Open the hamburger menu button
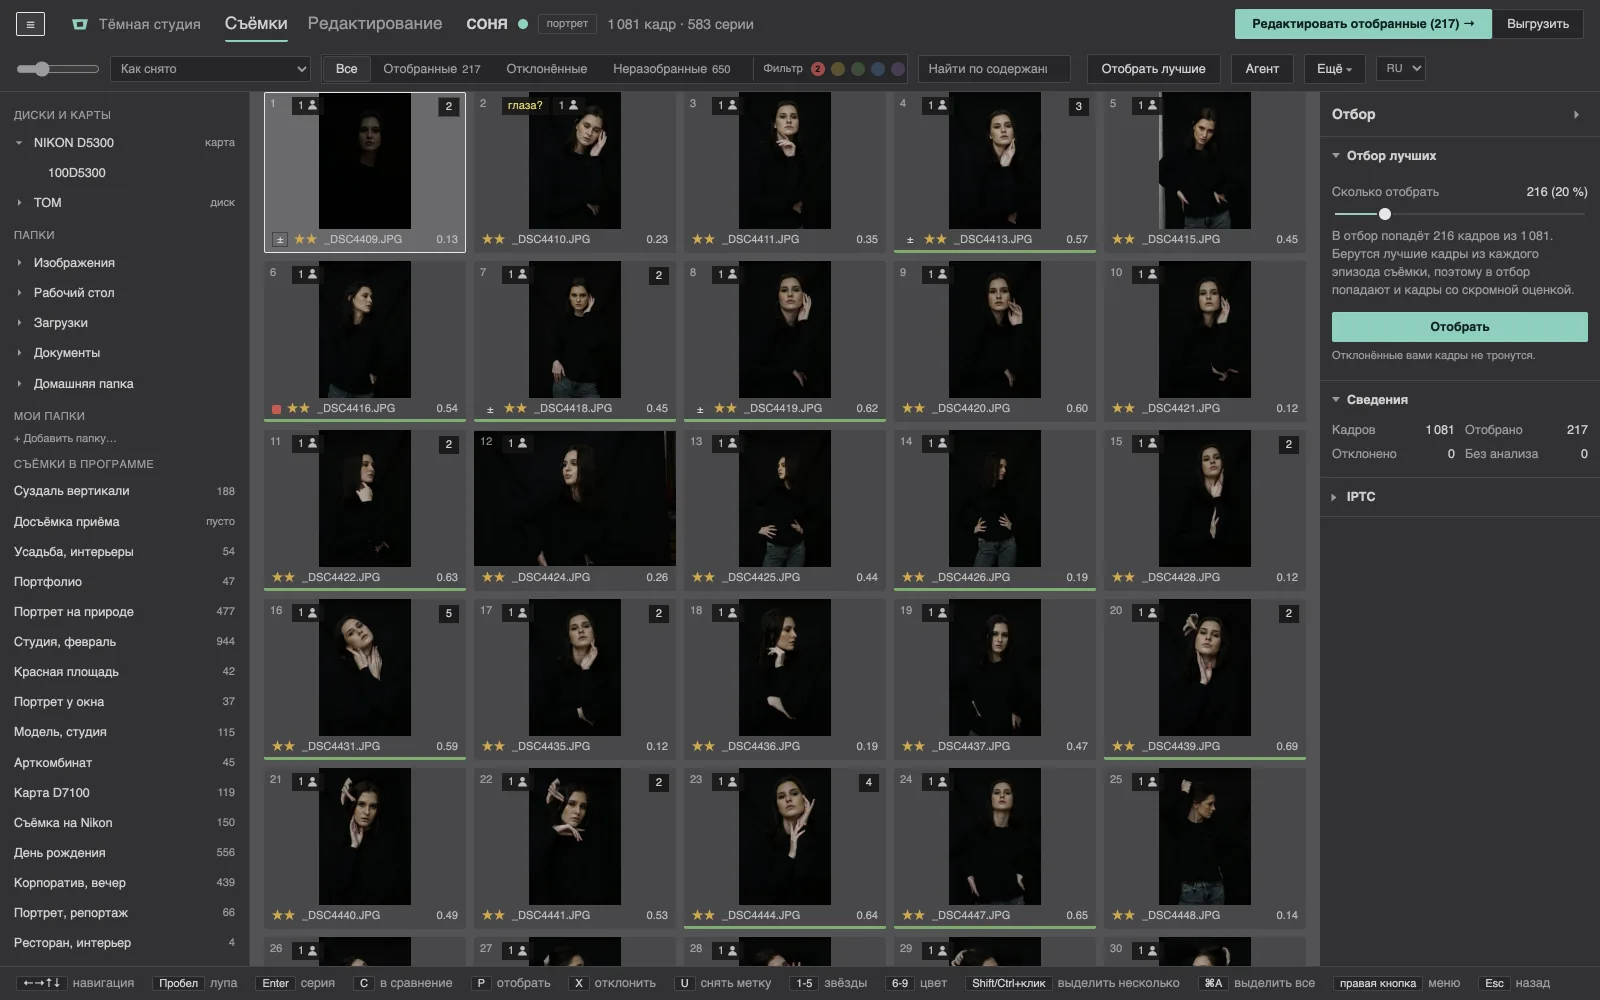The width and height of the screenshot is (1600, 1000). 30,24
